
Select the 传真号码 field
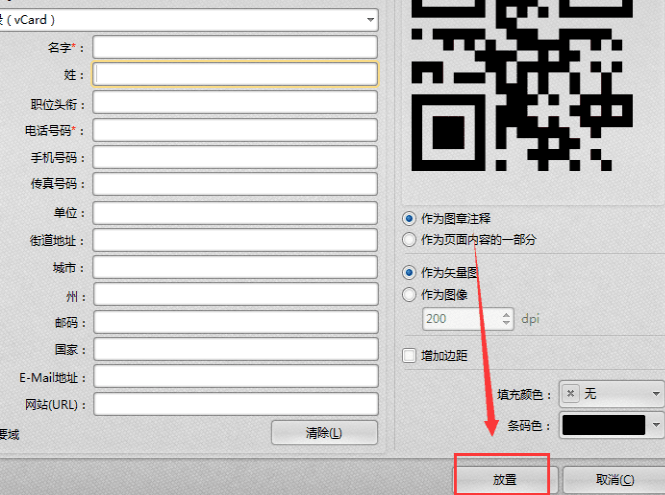point(235,184)
